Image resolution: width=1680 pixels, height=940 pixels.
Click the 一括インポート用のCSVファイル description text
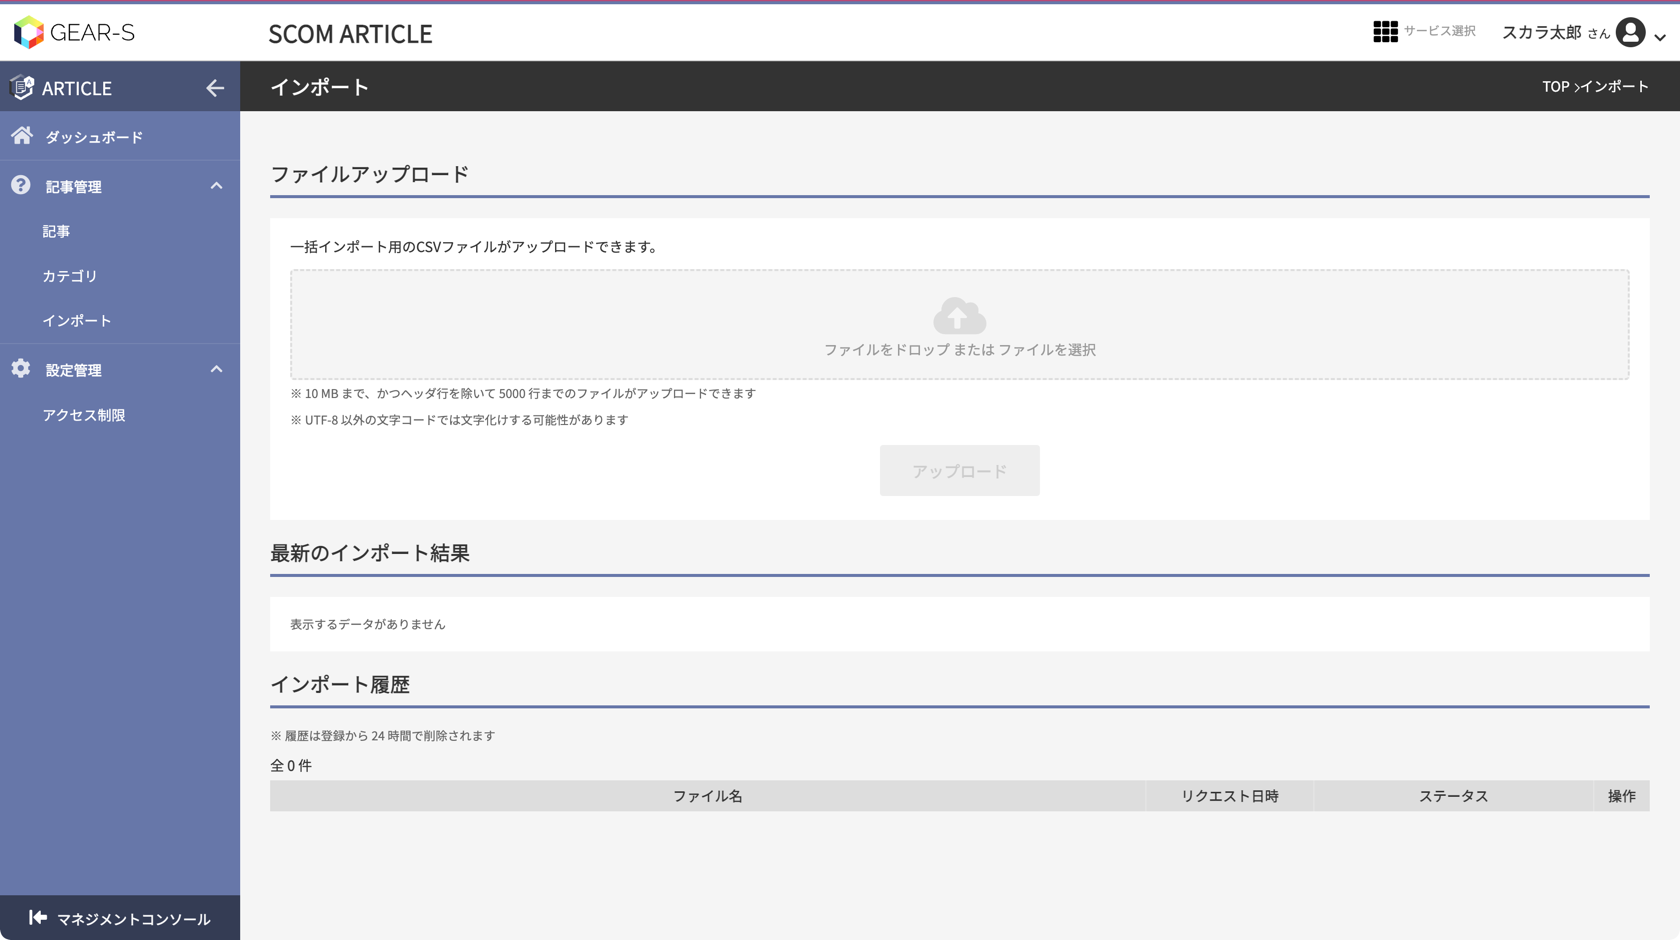coord(473,247)
